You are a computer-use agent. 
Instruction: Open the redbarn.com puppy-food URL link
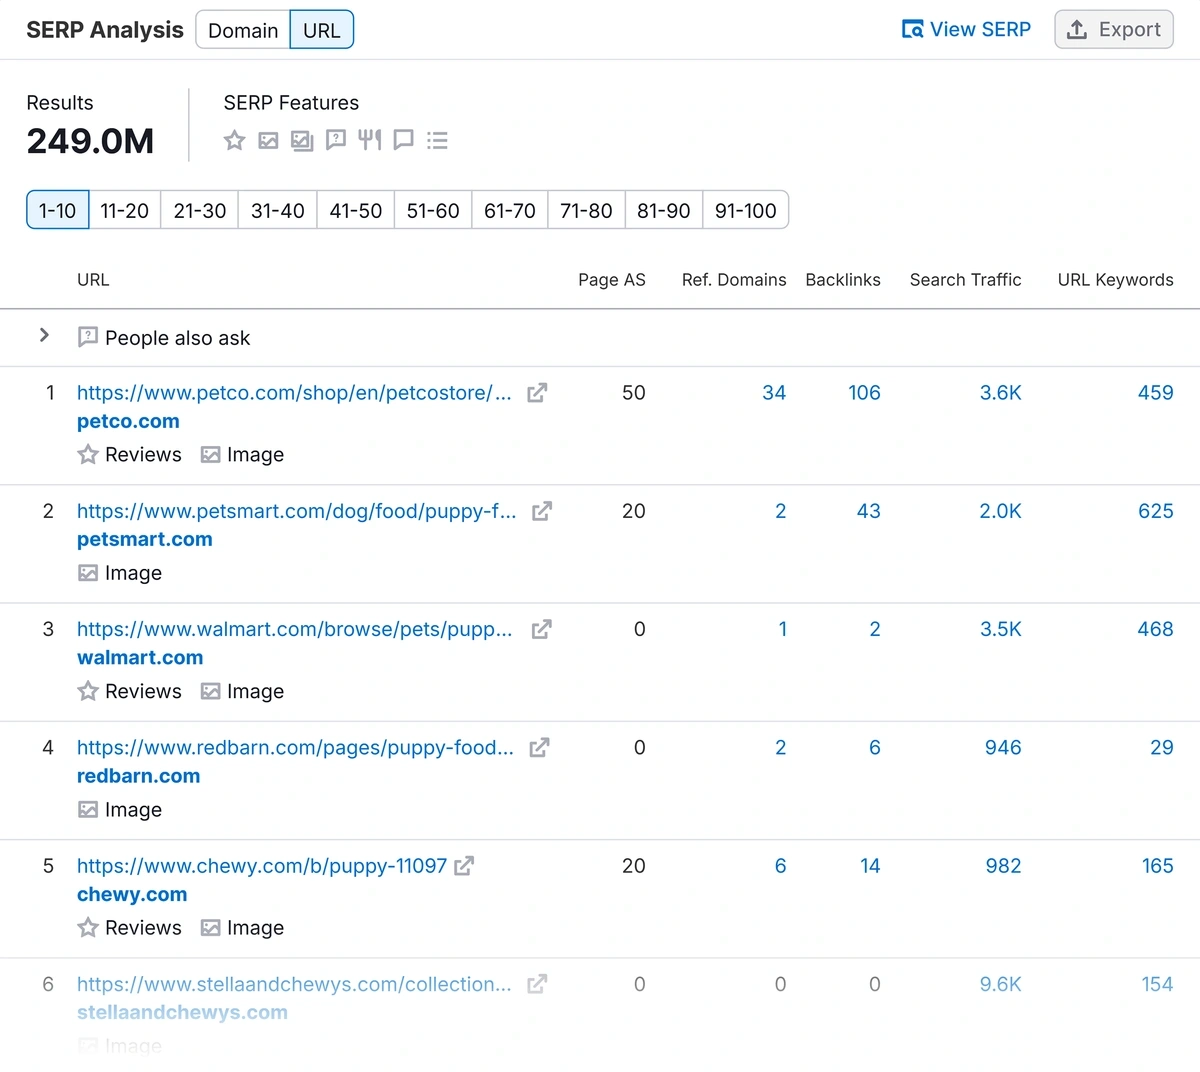pyautogui.click(x=295, y=747)
